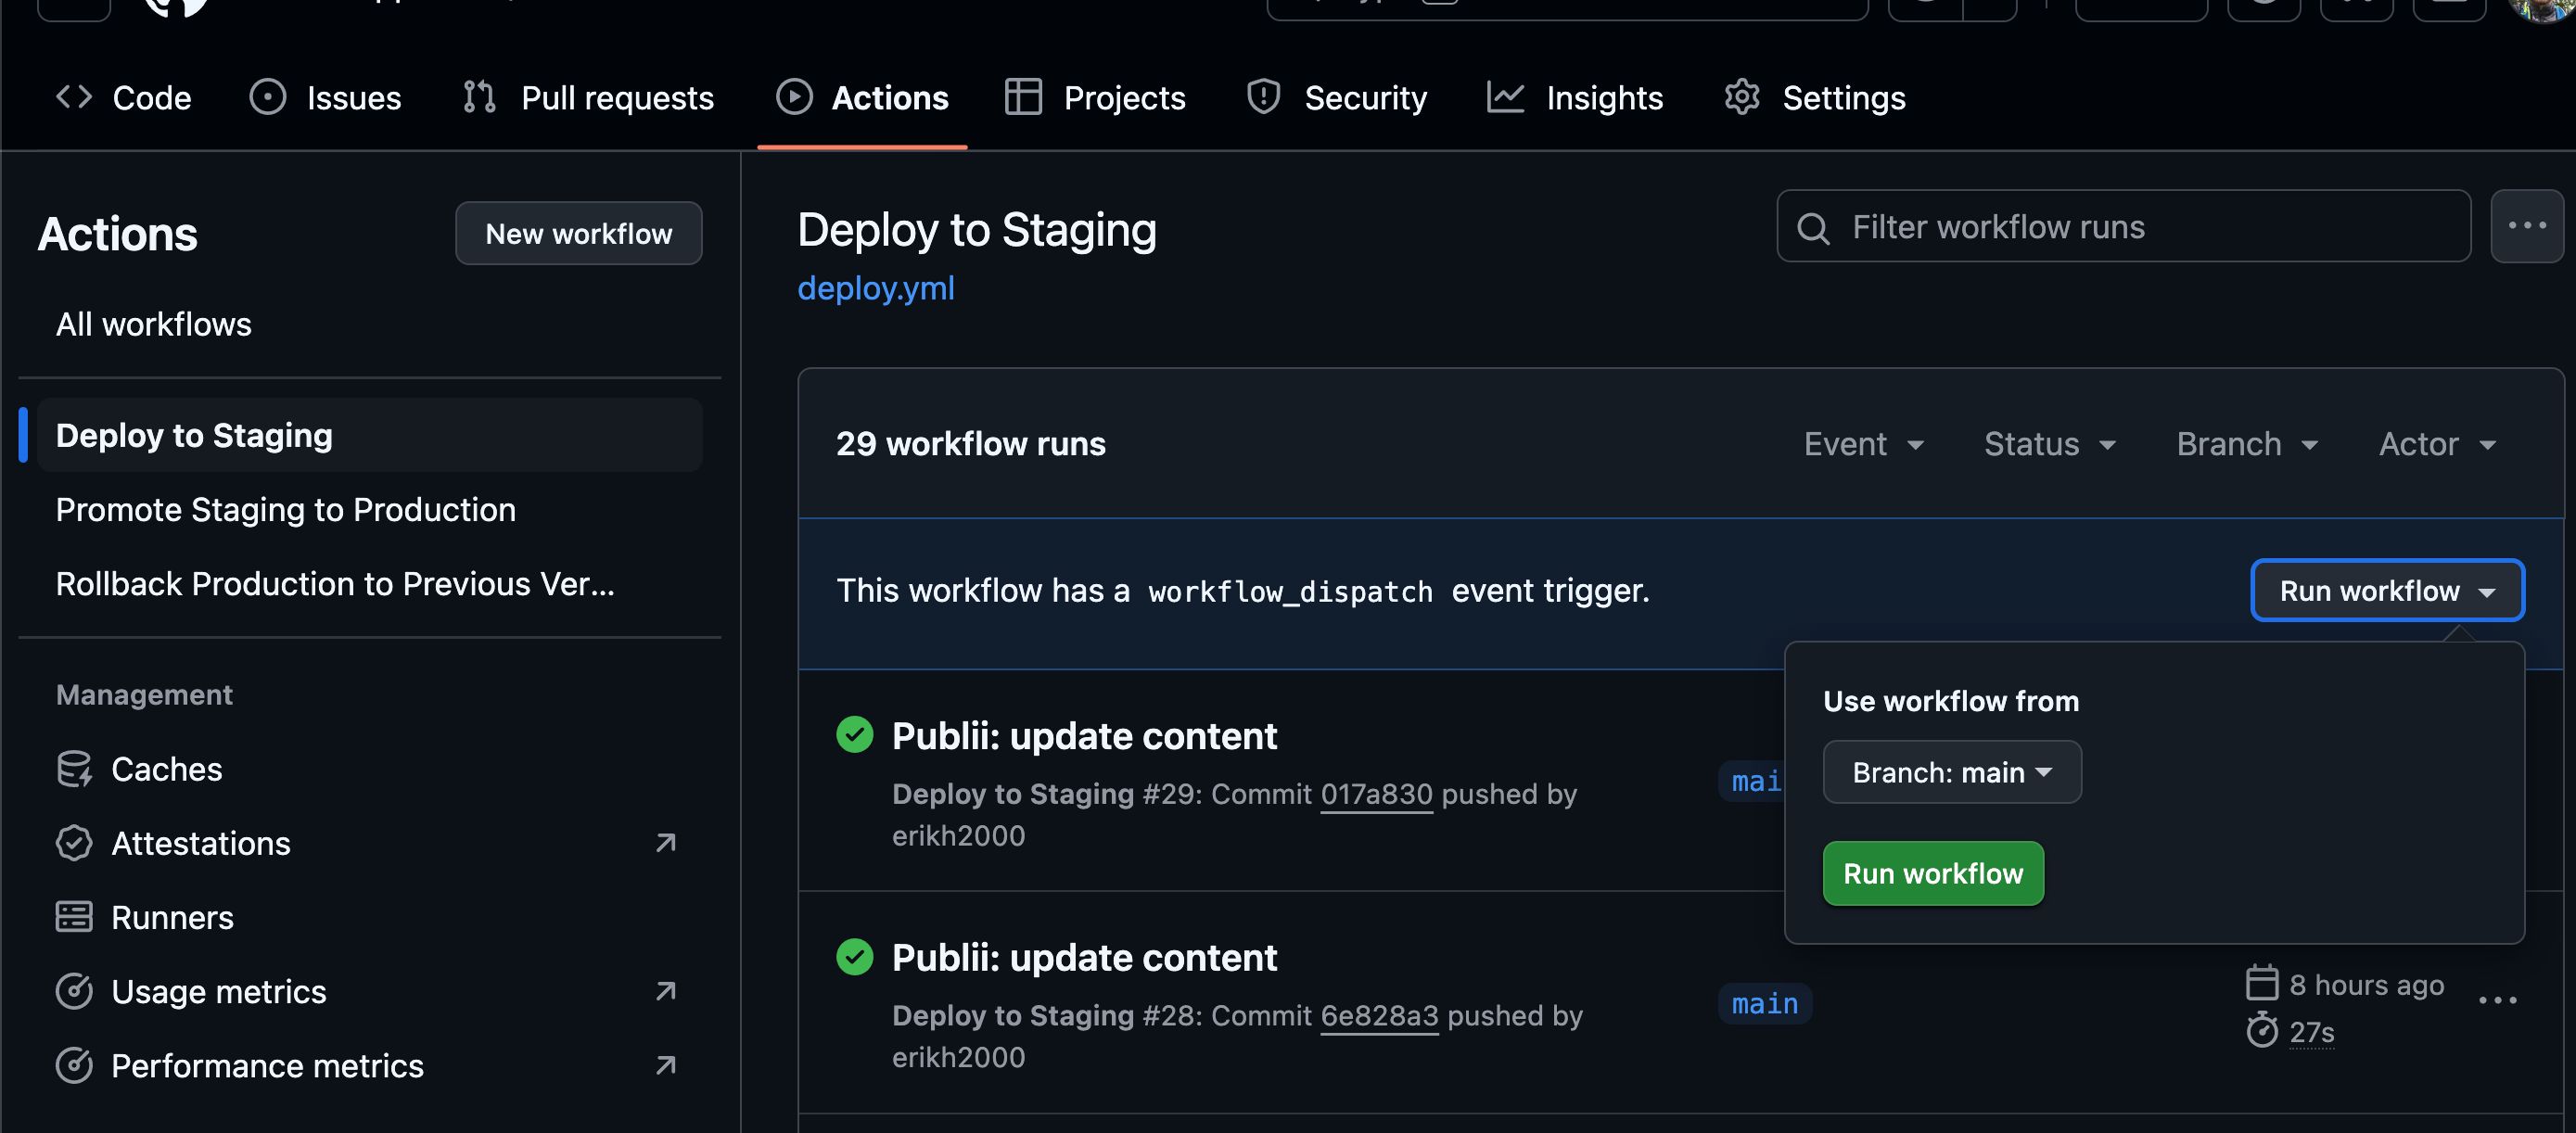Click the Code tab brackets icon
The image size is (2576, 1133).
pos(74,97)
